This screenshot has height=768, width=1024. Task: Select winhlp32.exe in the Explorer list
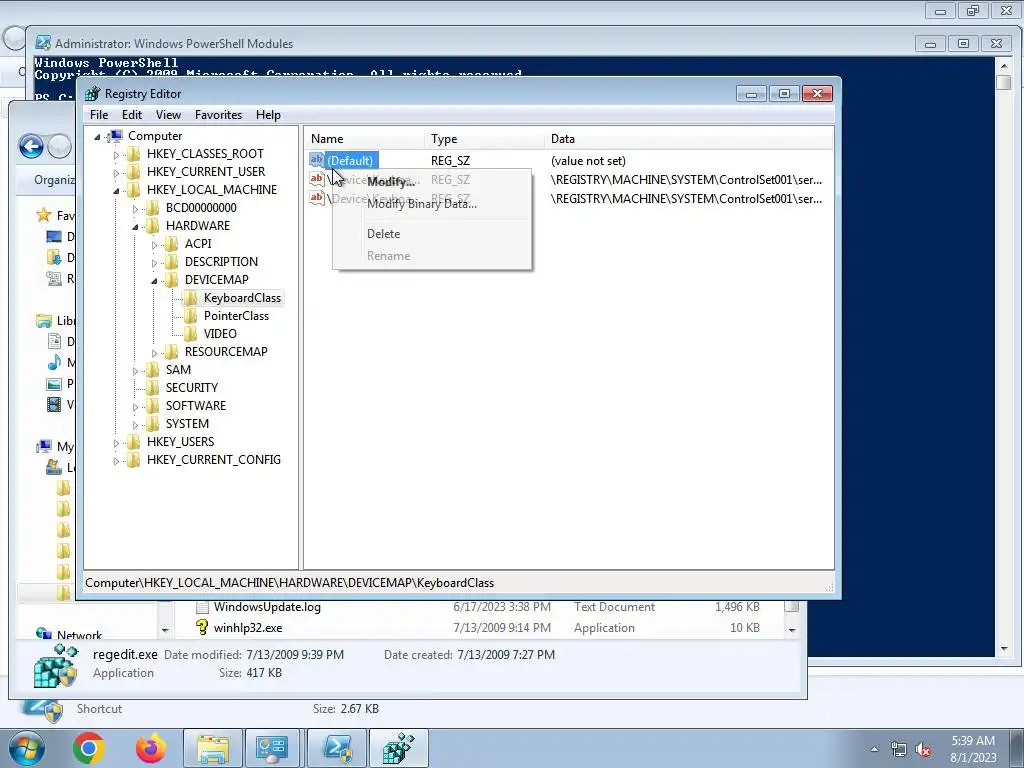coord(248,628)
